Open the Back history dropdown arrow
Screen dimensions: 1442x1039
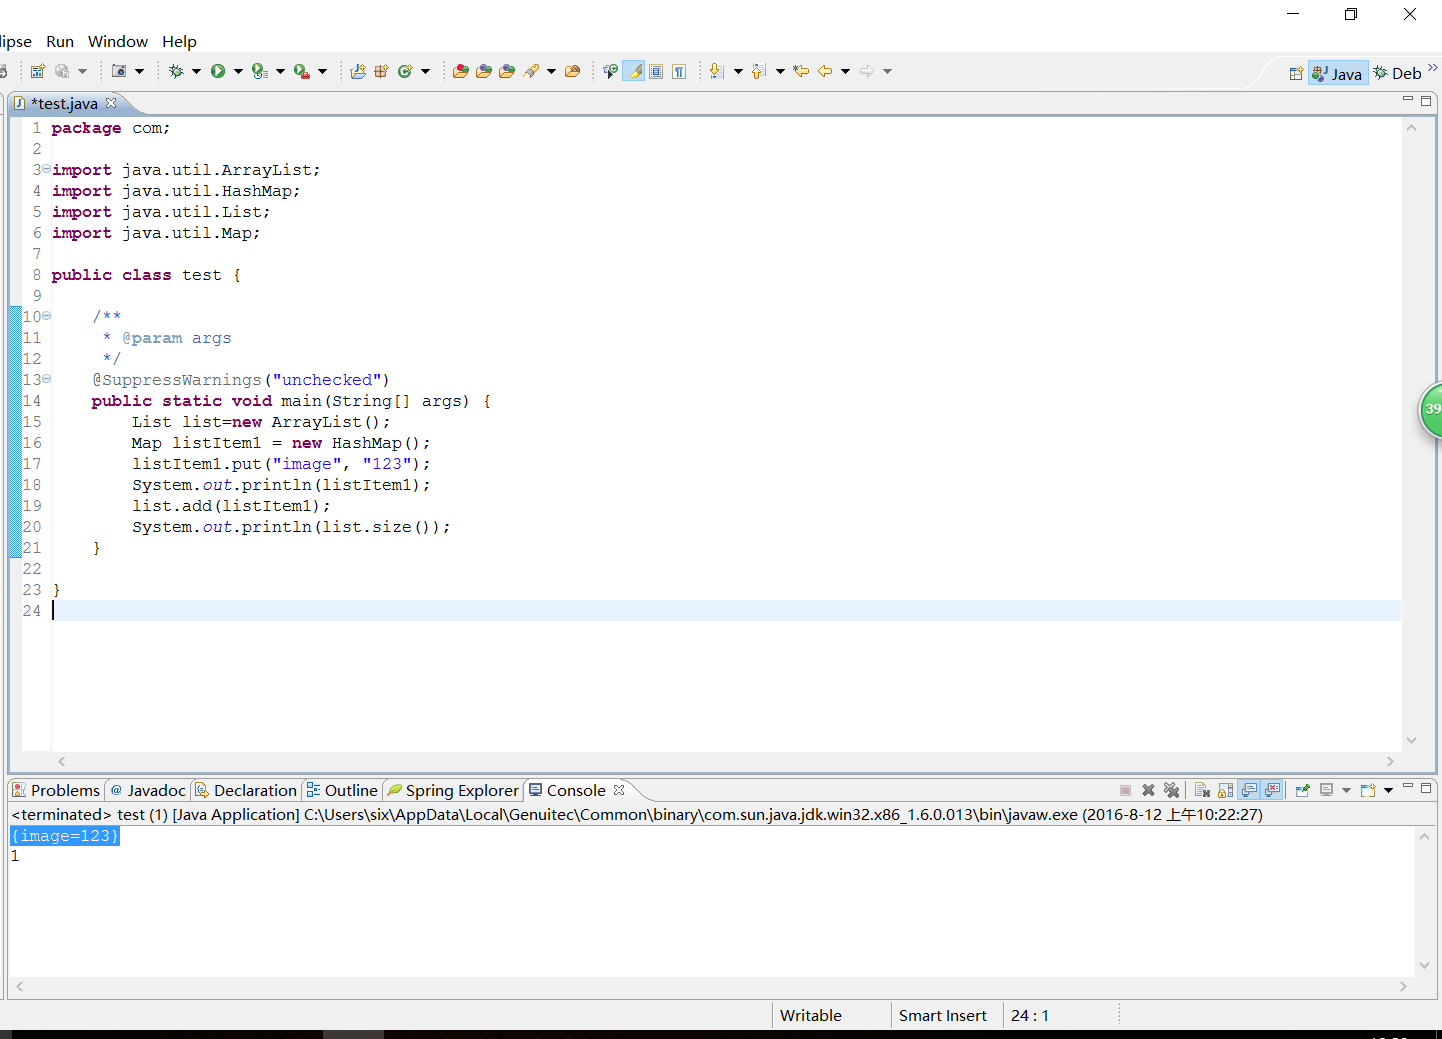click(x=845, y=71)
